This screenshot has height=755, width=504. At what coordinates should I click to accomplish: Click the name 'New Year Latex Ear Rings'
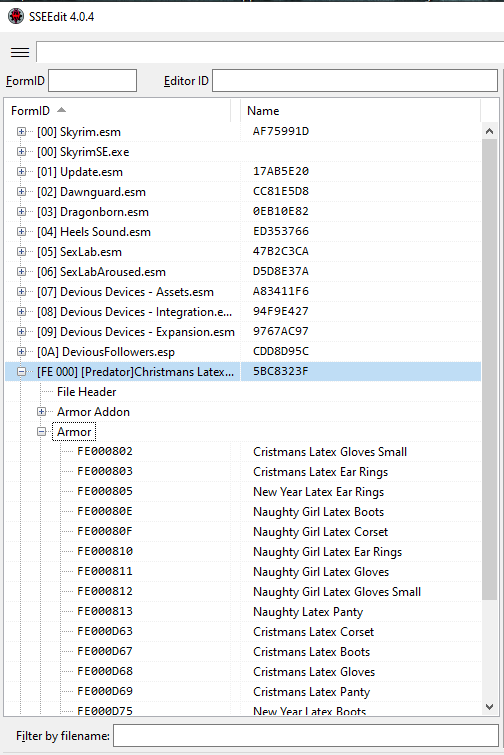[319, 492]
